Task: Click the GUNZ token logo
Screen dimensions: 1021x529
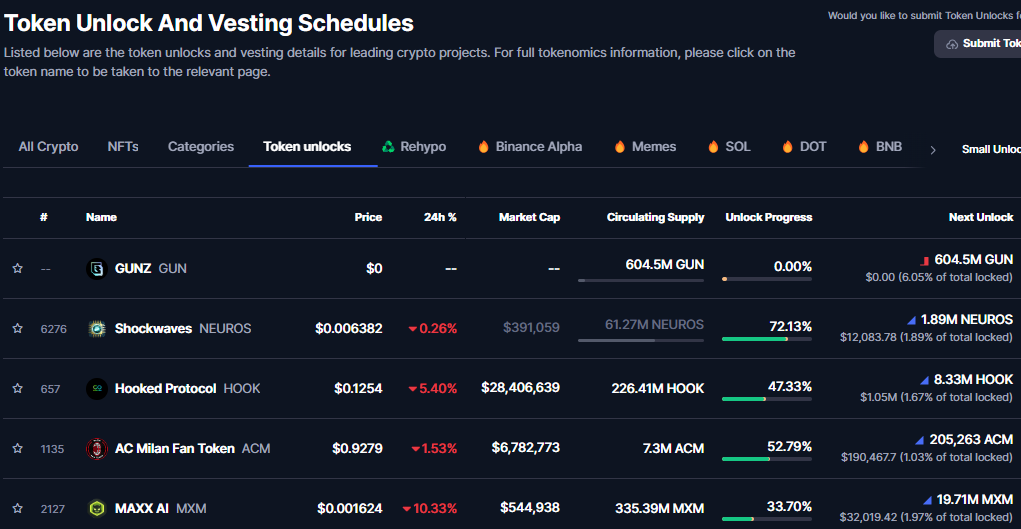Action: tap(97, 268)
